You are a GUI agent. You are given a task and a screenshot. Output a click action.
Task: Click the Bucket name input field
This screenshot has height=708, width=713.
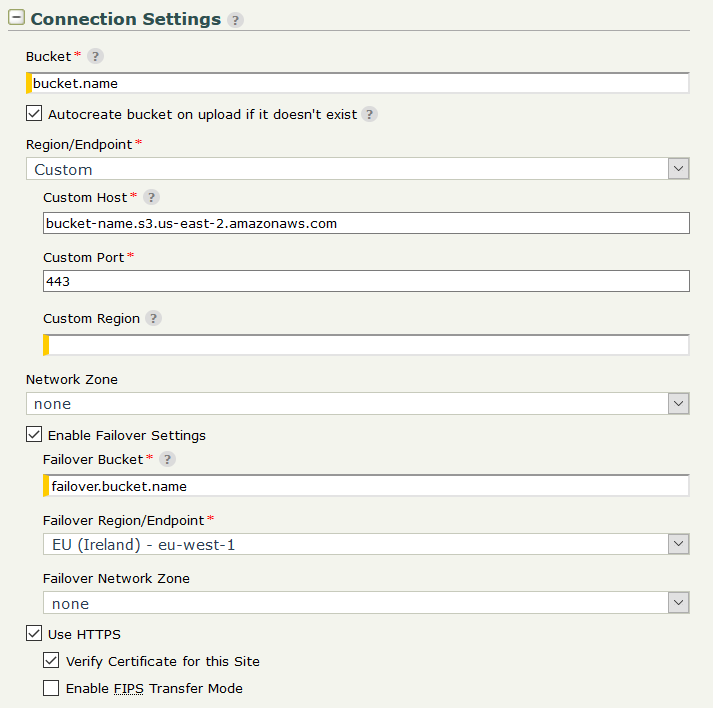click(x=360, y=84)
